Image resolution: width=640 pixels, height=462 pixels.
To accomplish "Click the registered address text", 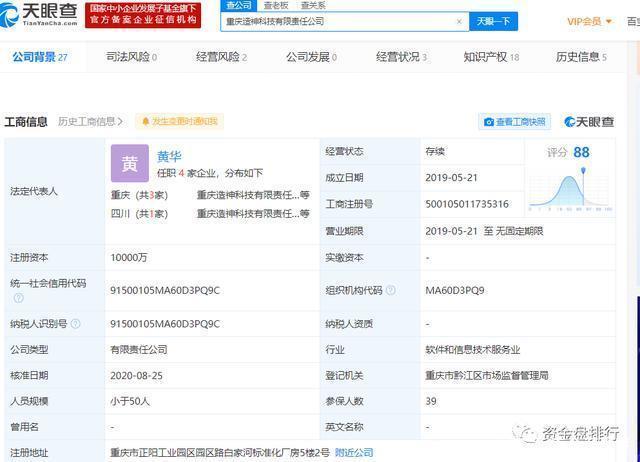I will pyautogui.click(x=220, y=452).
